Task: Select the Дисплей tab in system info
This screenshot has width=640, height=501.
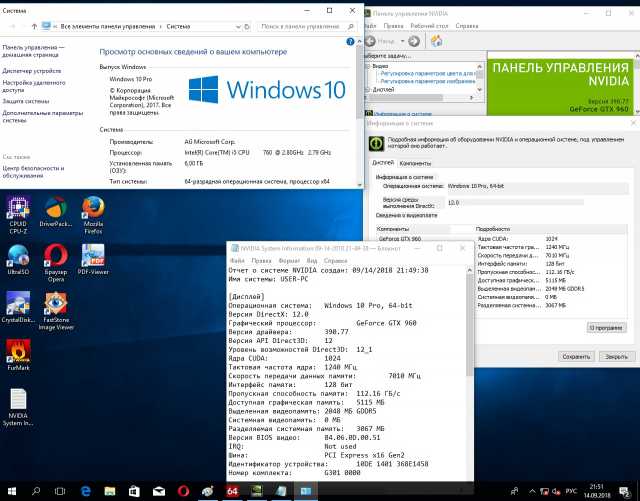Action: (383, 163)
